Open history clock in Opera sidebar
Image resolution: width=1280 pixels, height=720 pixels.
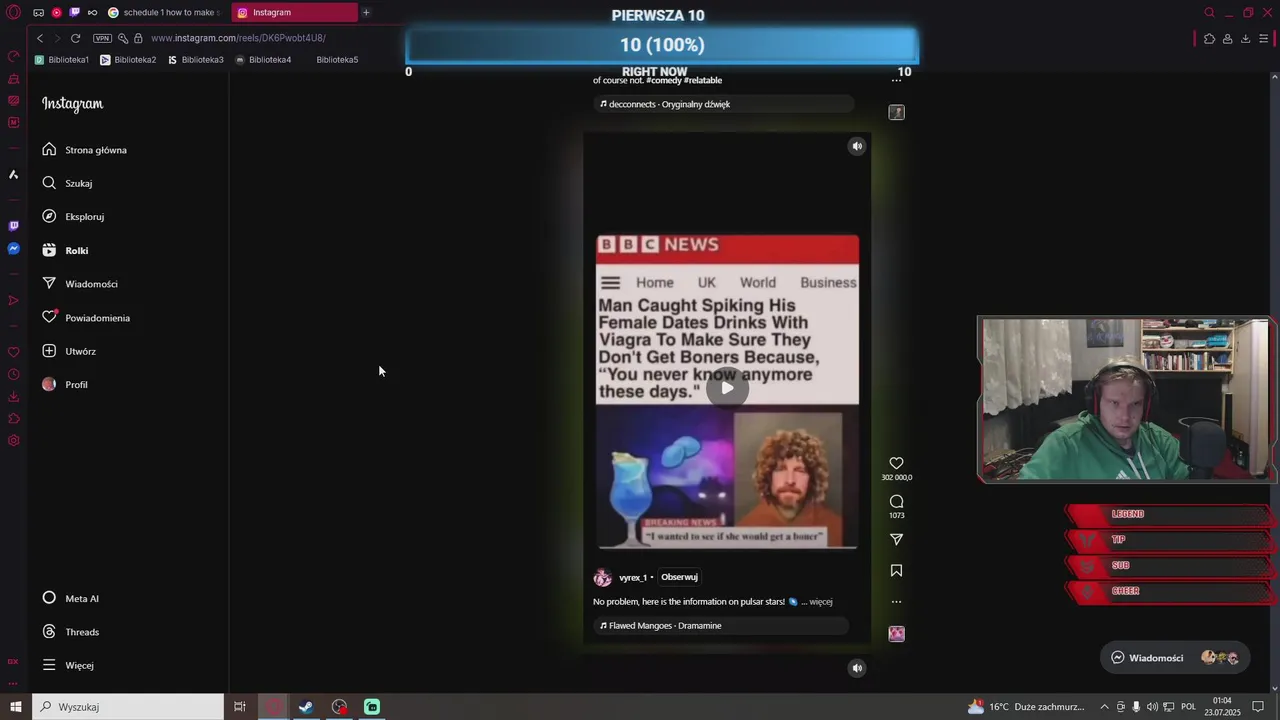coord(13,375)
